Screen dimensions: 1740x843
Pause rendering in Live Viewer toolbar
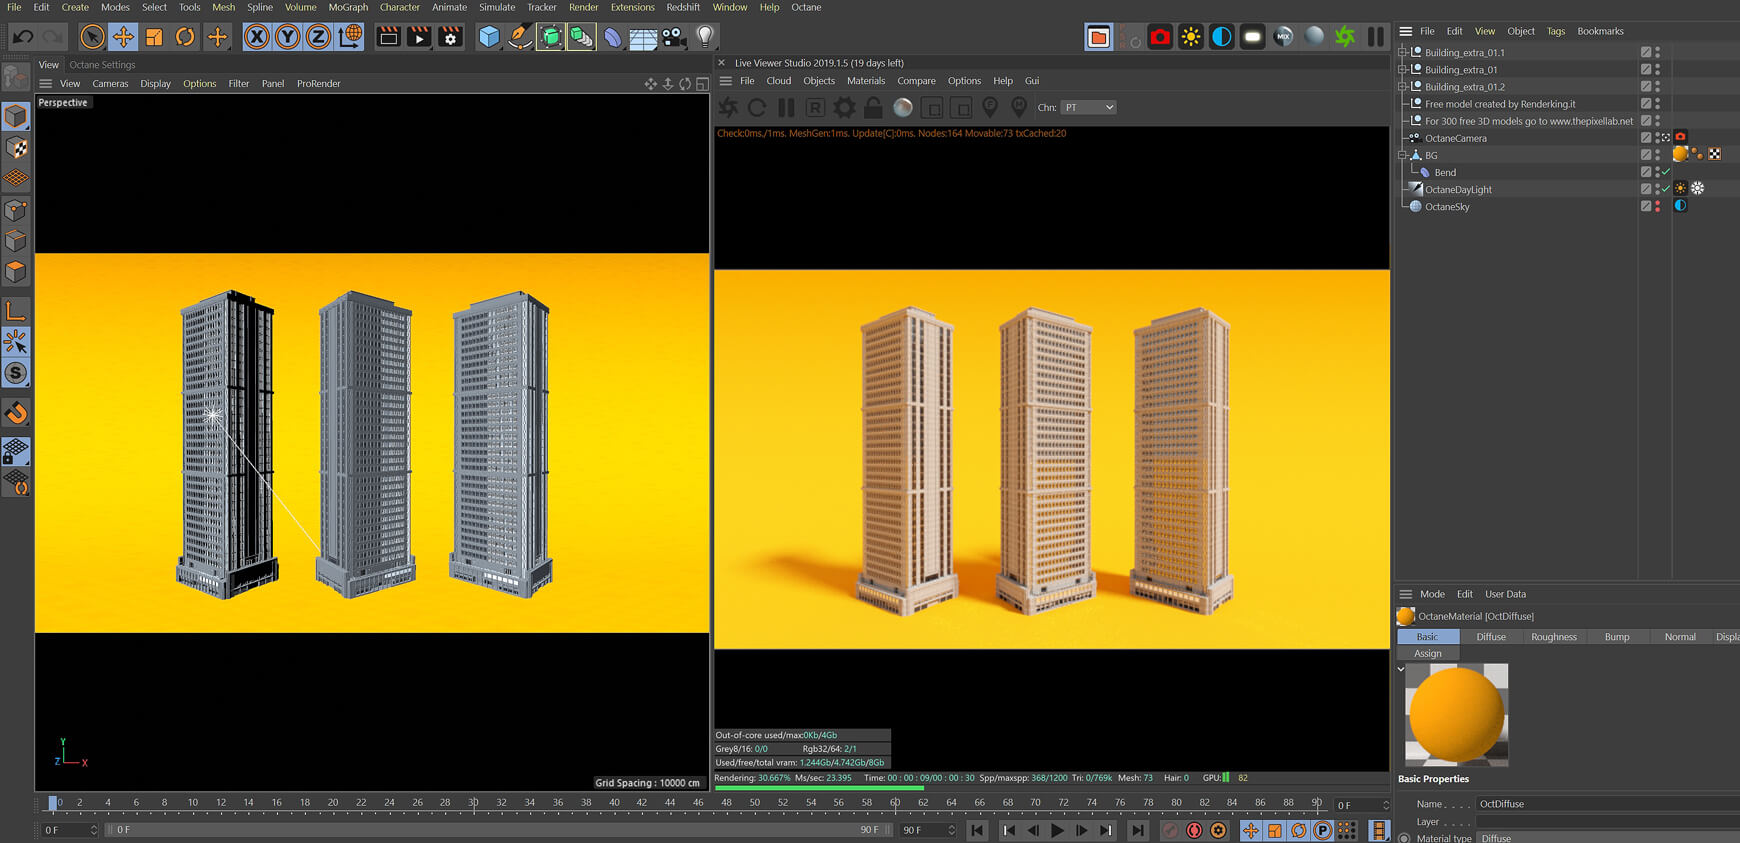786,107
